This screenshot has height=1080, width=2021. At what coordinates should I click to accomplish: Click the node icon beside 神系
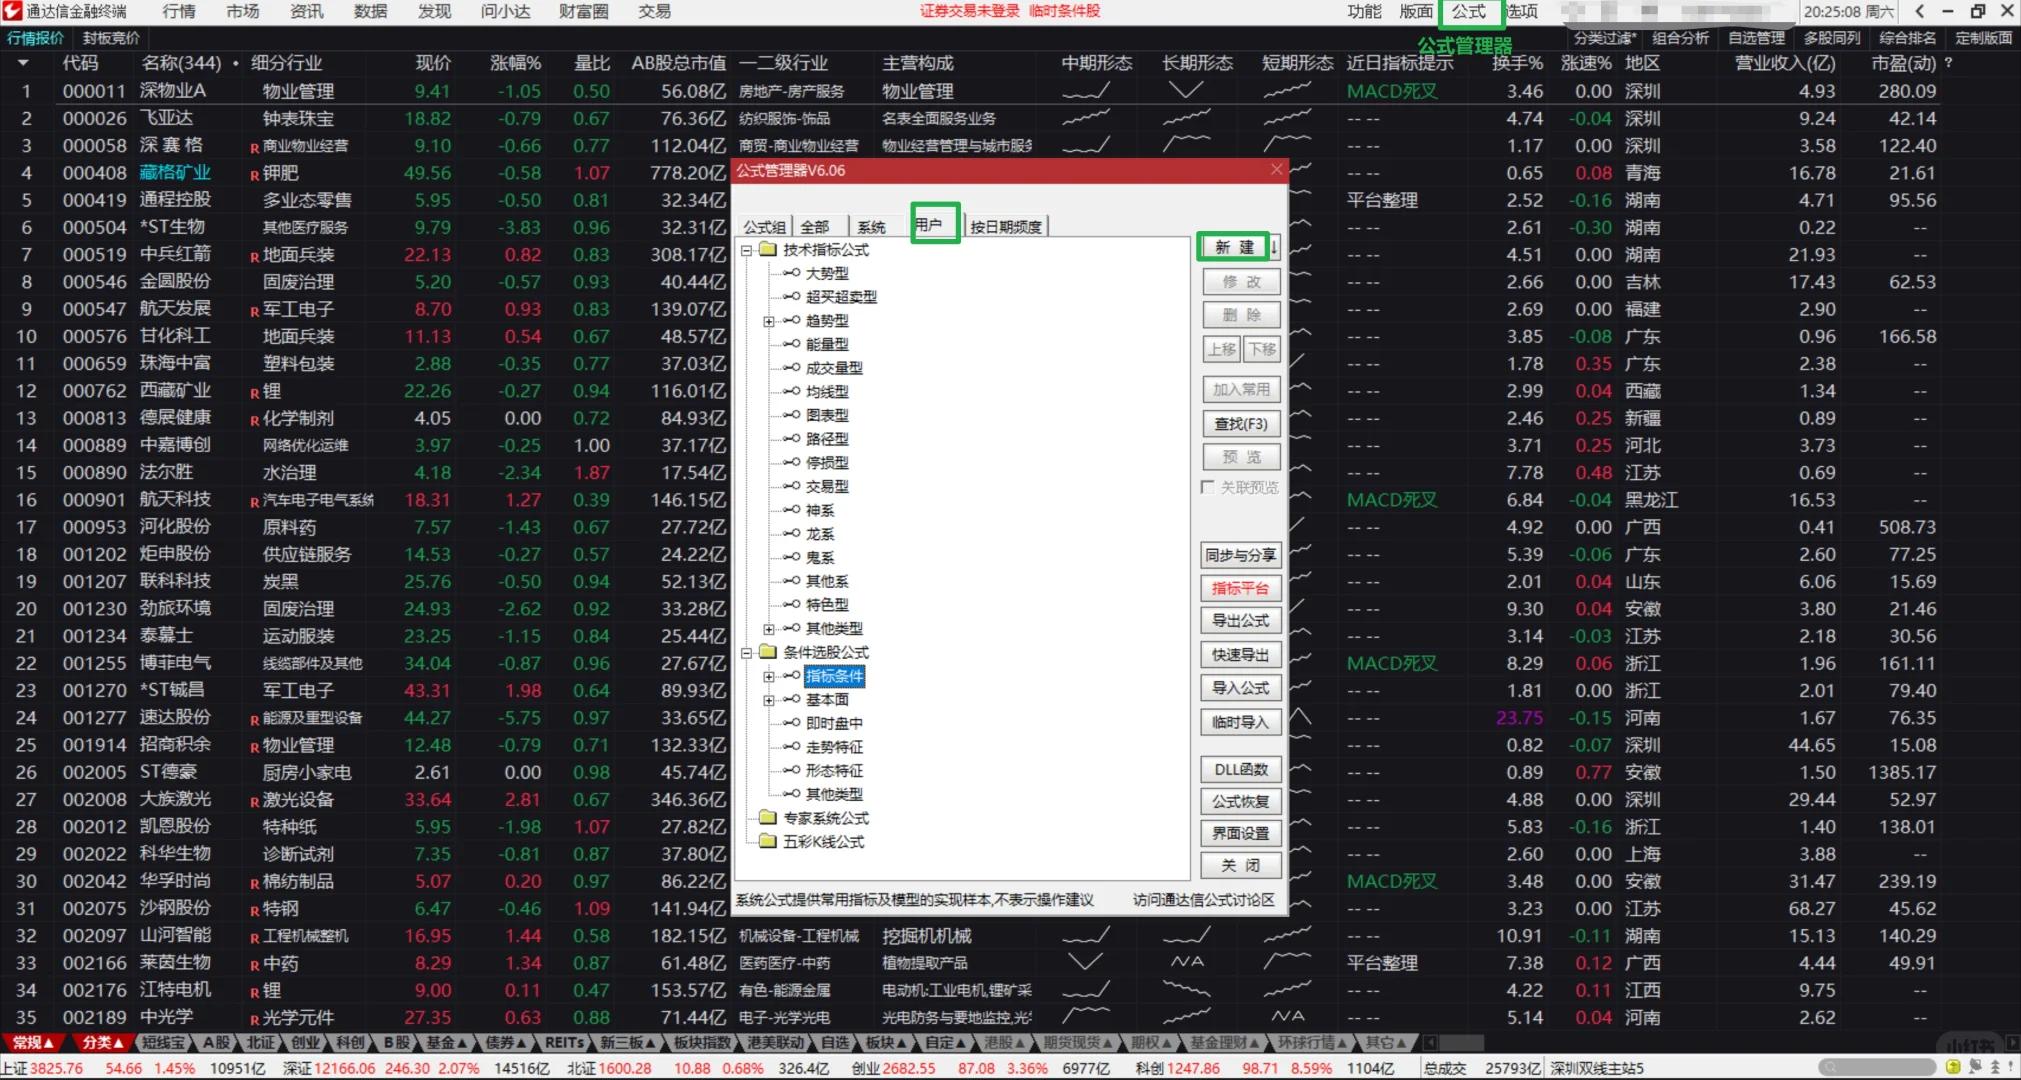(x=792, y=510)
